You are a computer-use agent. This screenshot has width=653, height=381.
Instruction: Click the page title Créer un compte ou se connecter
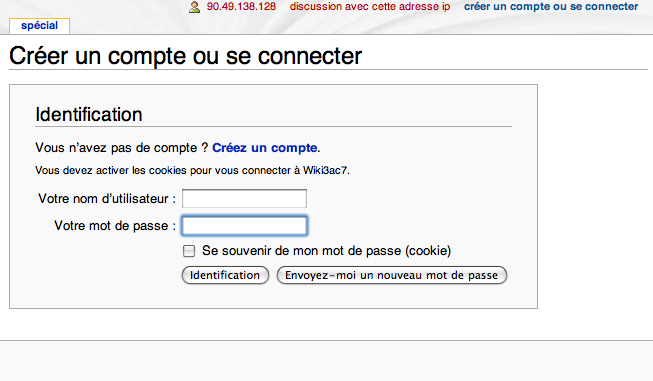coord(186,56)
